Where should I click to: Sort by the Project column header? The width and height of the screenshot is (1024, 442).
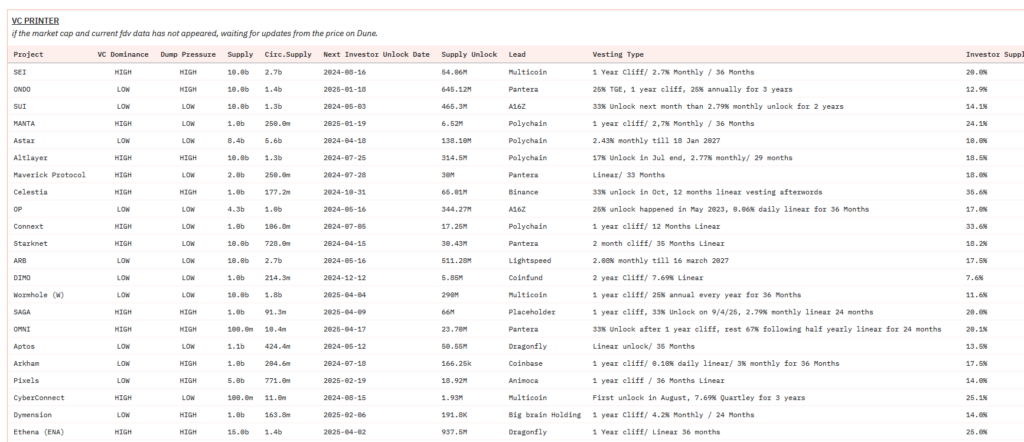coord(28,55)
